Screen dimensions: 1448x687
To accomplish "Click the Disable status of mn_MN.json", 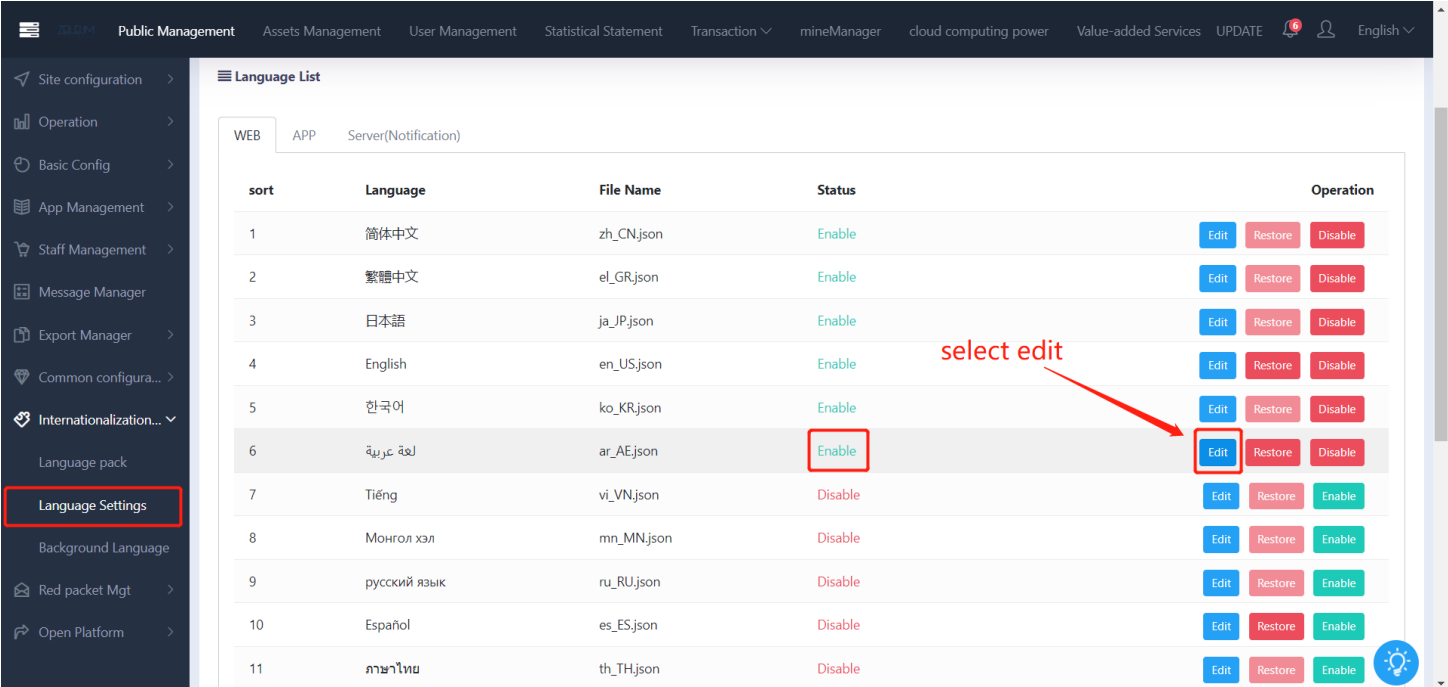I will 838,538.
